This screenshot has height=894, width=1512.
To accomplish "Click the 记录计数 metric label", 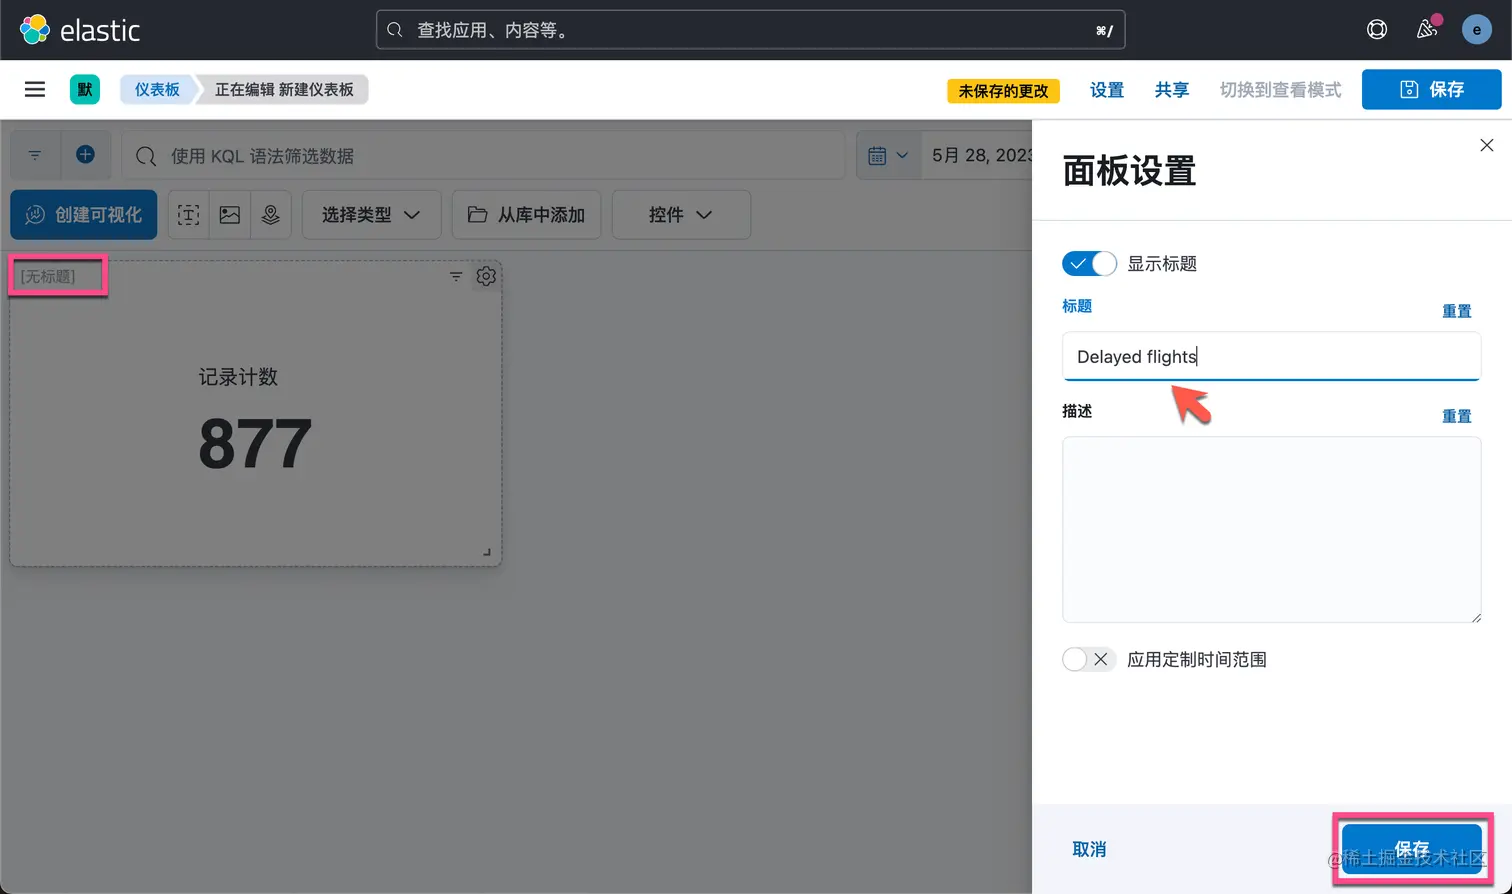I will point(238,377).
